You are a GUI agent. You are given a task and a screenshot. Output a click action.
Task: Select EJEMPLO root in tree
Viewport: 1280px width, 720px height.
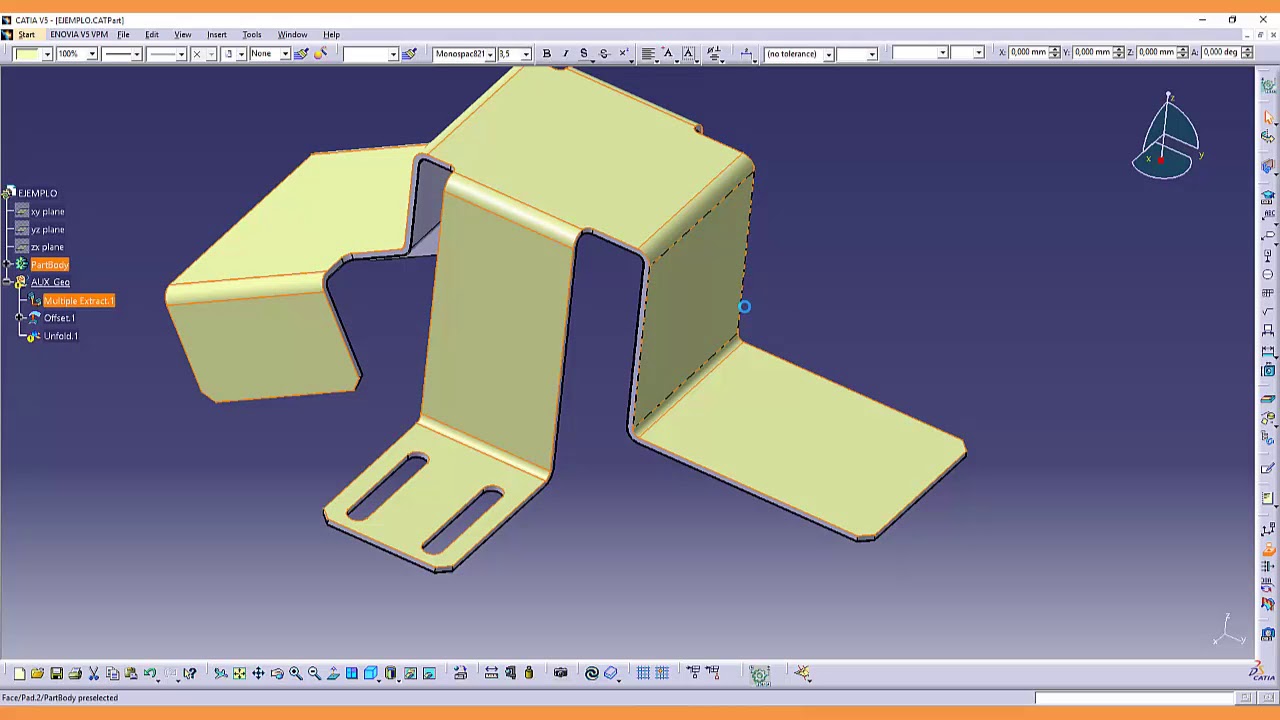(x=37, y=193)
